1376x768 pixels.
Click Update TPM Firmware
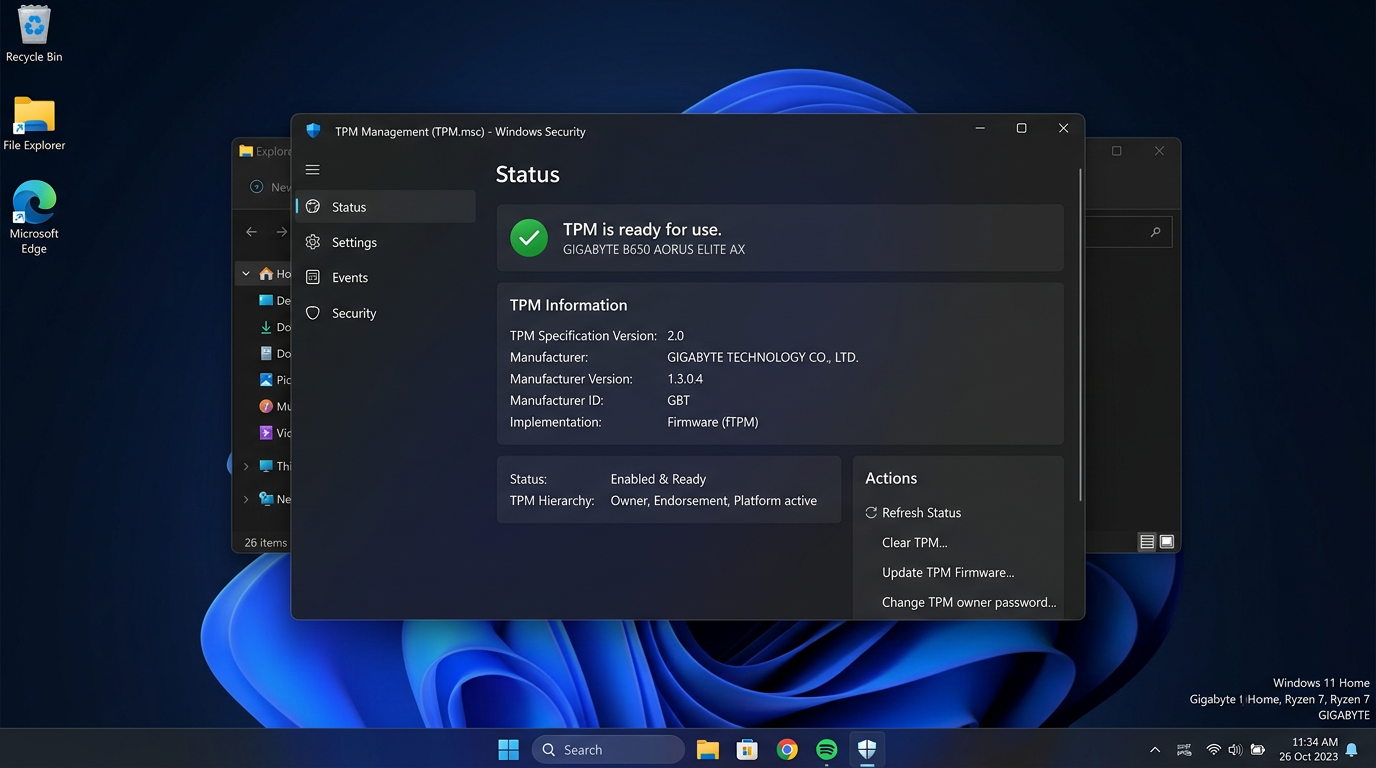pyautogui.click(x=947, y=572)
